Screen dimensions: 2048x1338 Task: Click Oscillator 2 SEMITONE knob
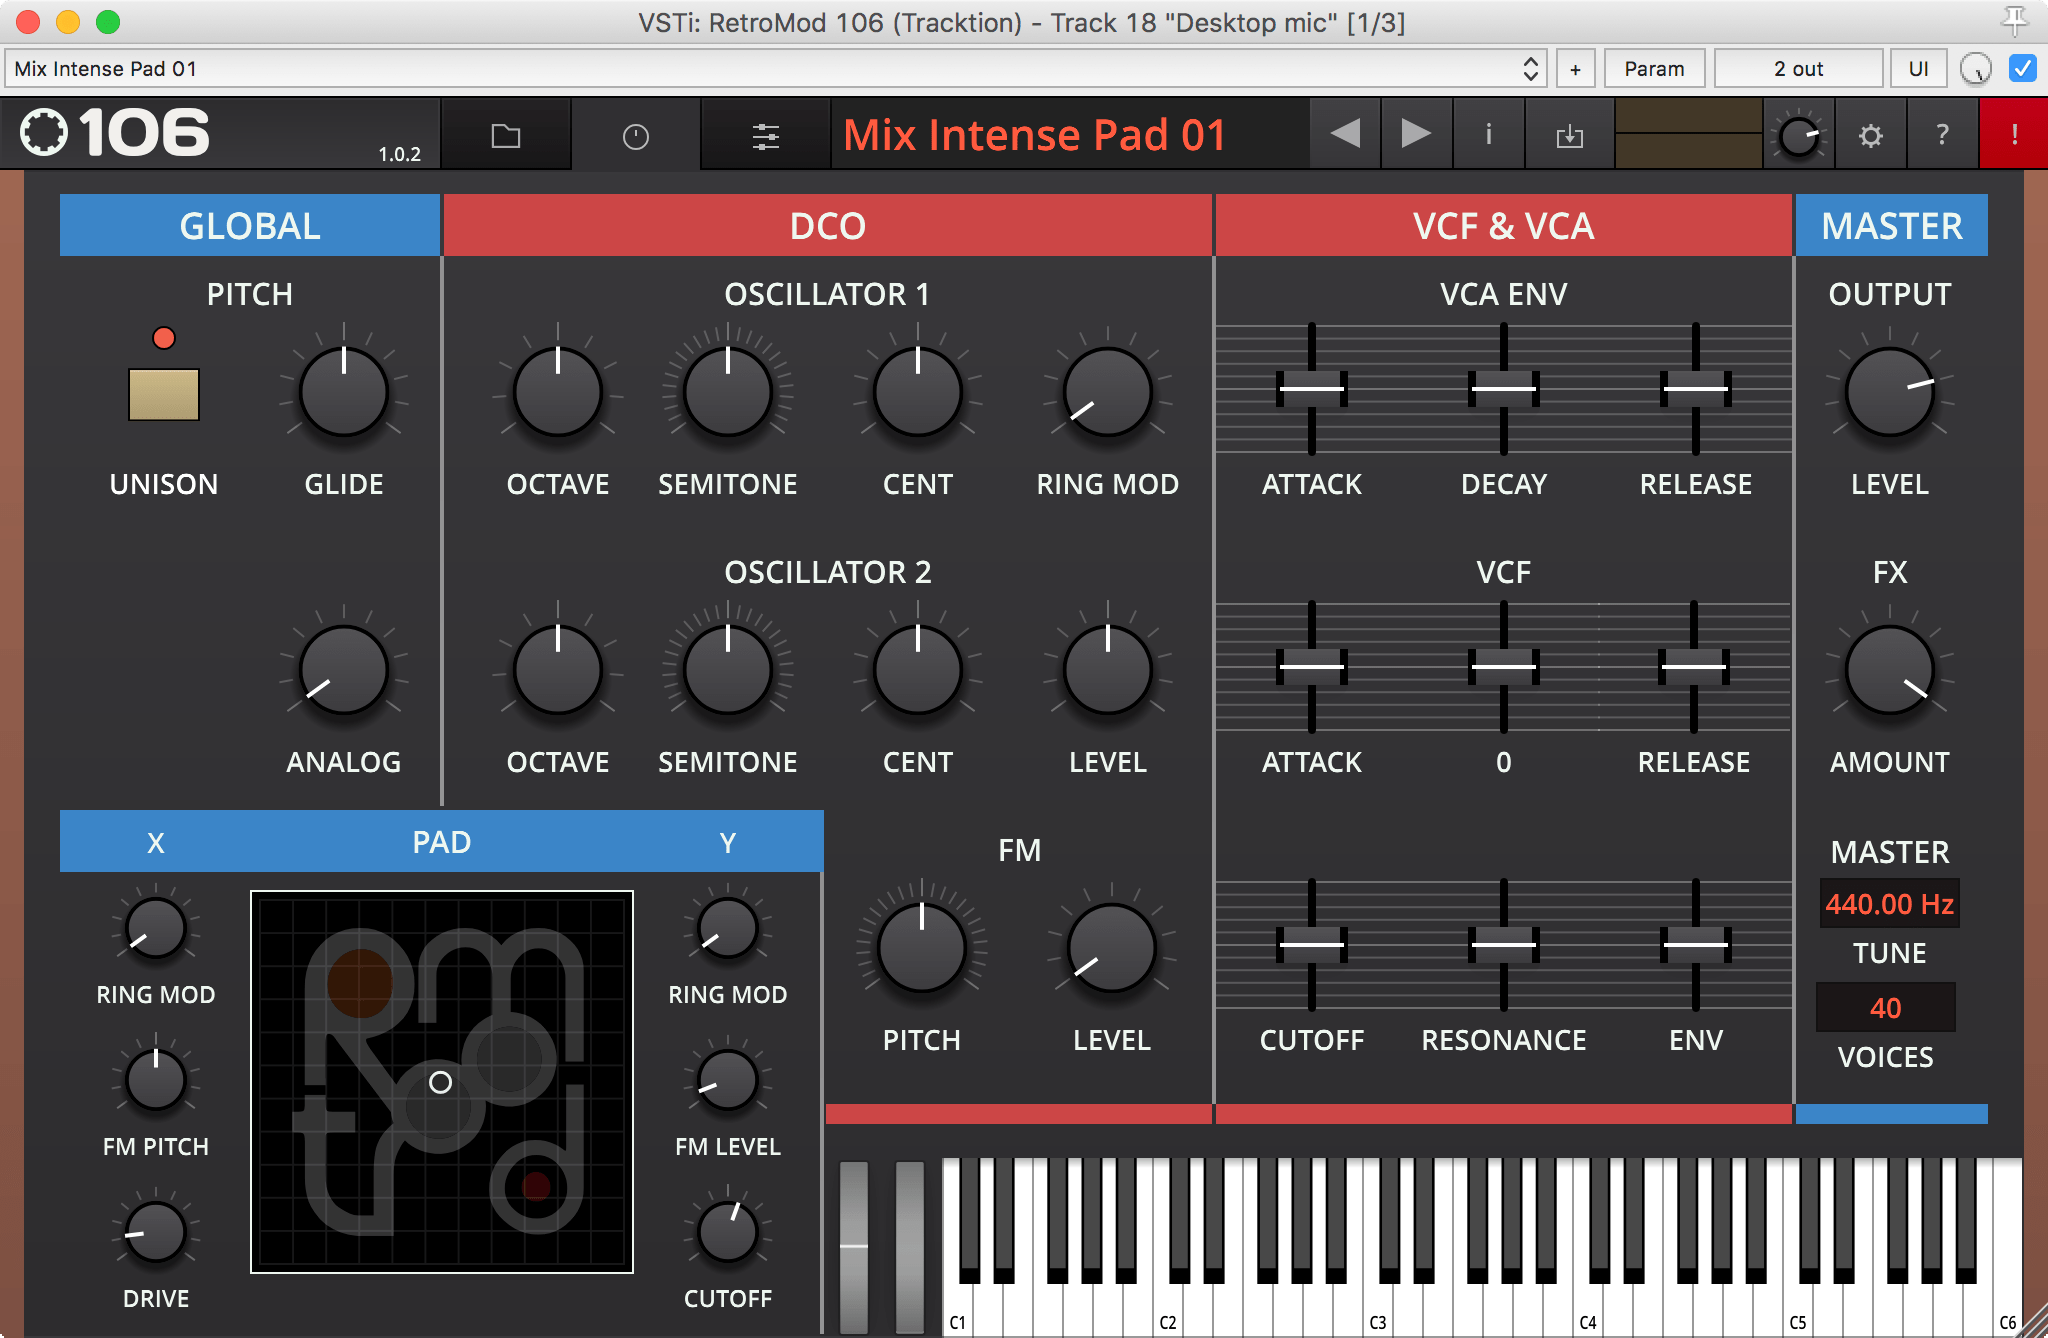click(x=728, y=669)
